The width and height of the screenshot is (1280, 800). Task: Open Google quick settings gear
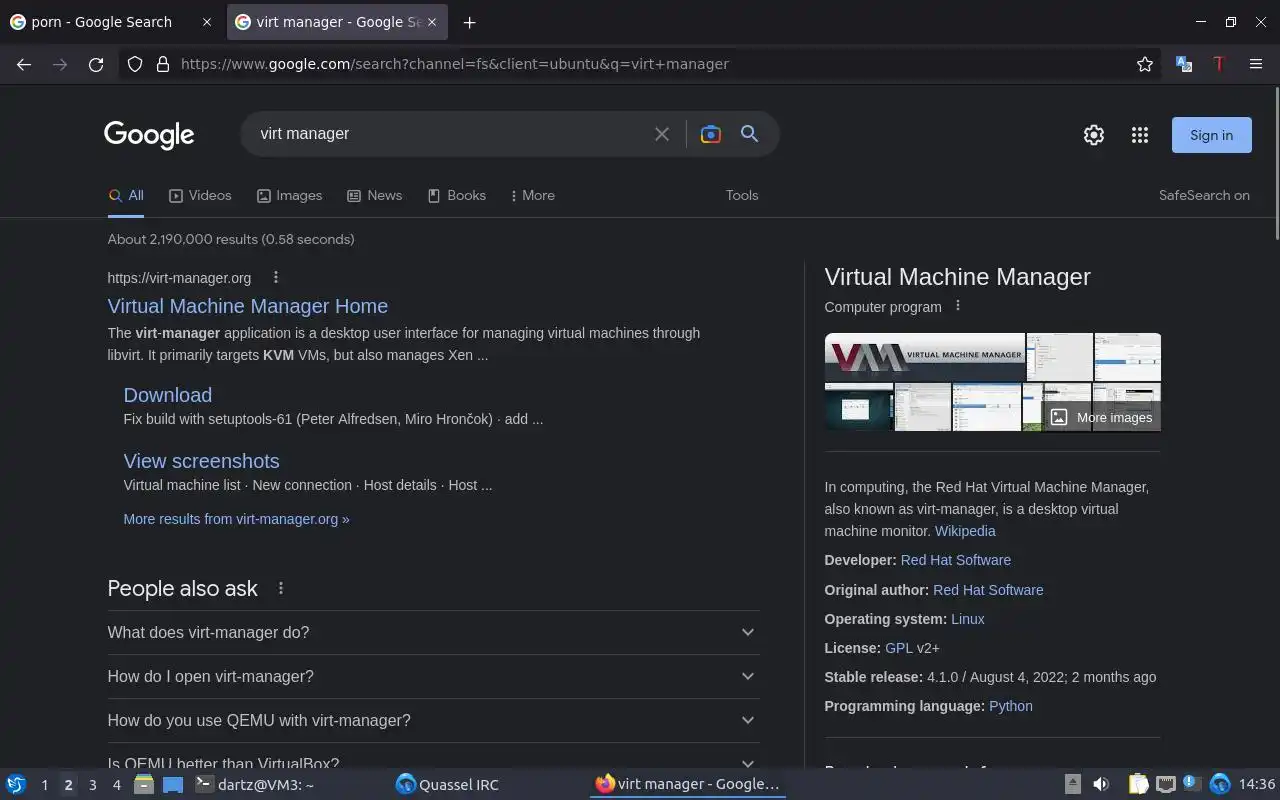[1094, 135]
